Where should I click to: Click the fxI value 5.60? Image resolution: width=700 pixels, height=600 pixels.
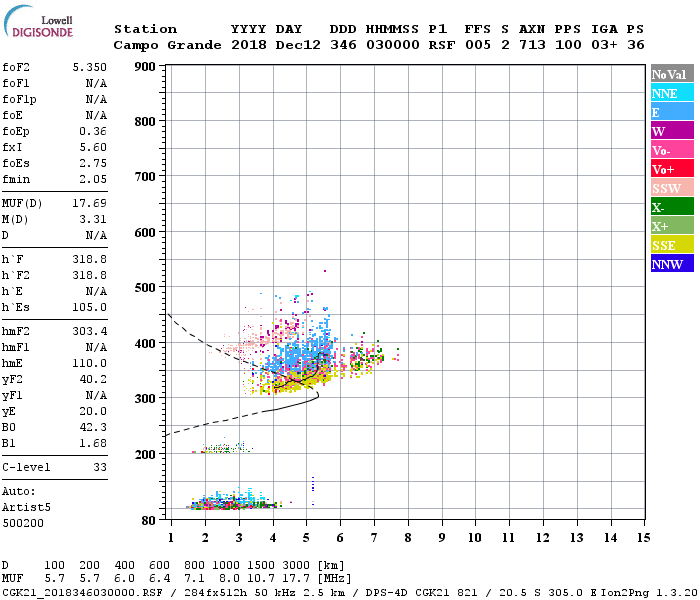click(x=93, y=147)
